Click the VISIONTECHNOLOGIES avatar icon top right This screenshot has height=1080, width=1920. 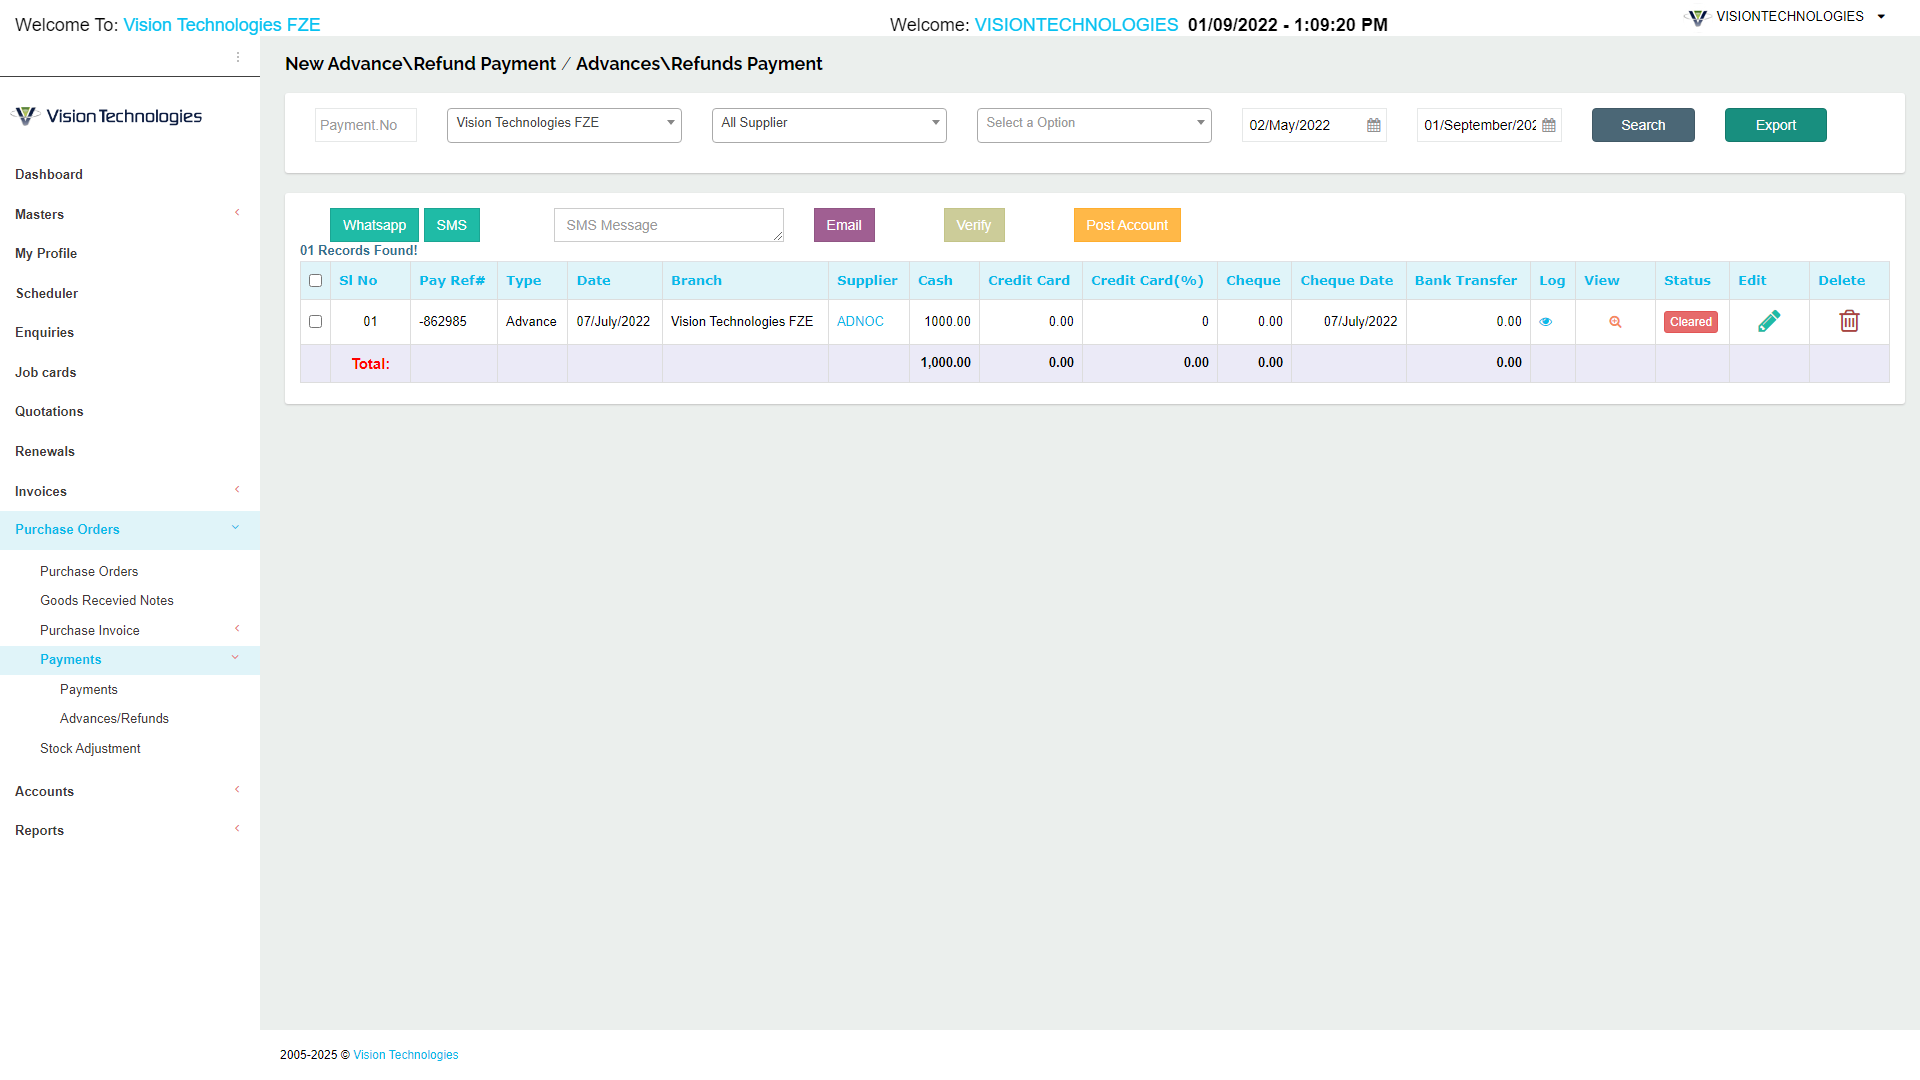1697,17
